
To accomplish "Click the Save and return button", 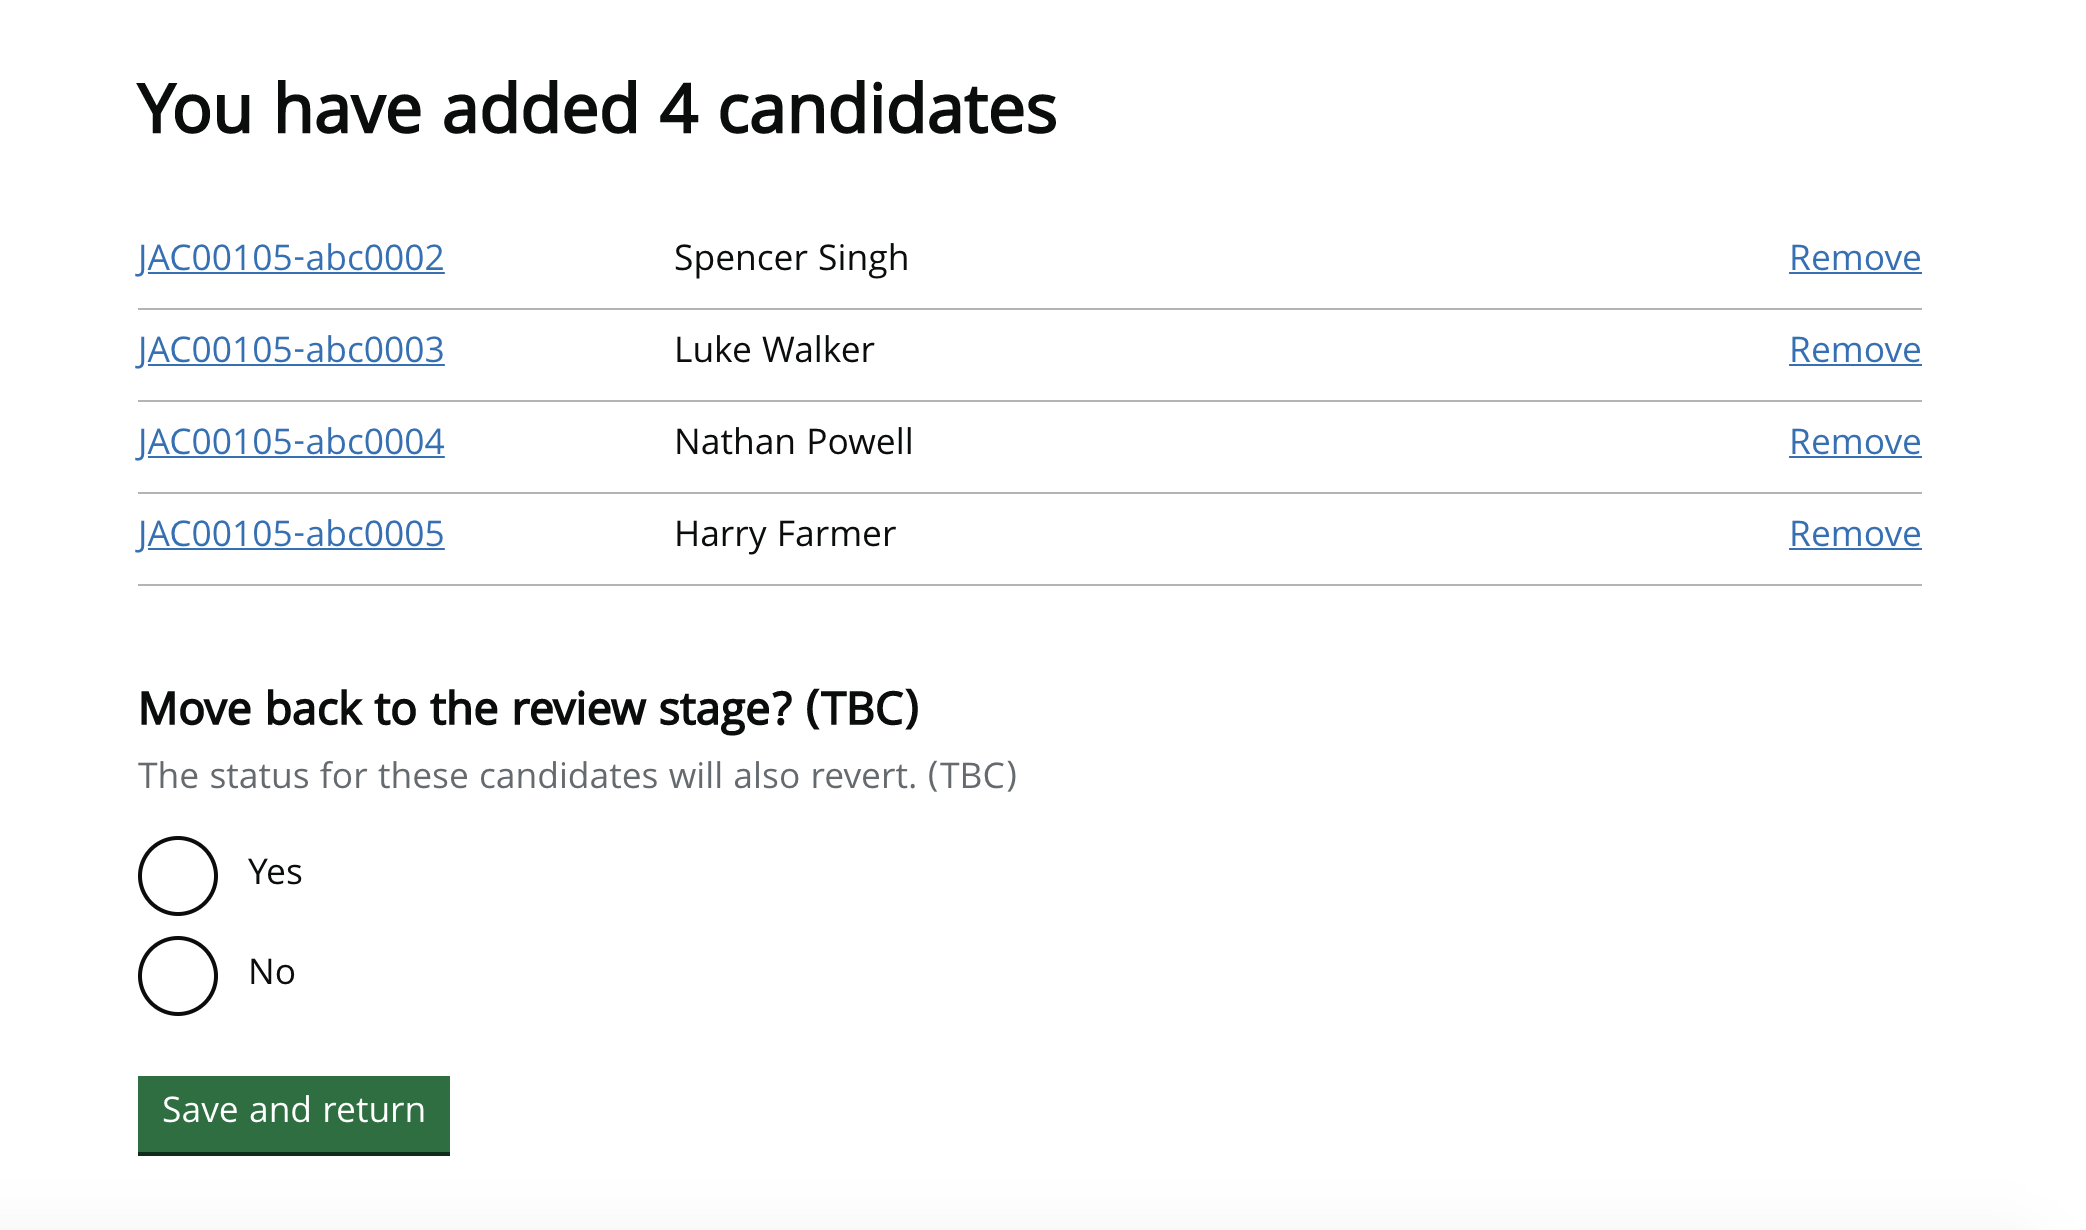I will click(294, 1115).
